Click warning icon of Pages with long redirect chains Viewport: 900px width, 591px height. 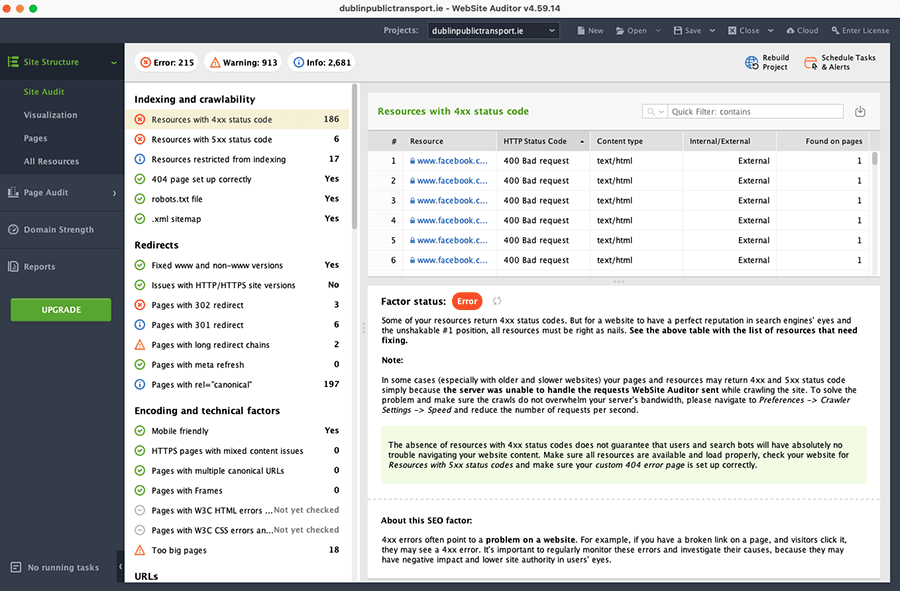point(139,344)
